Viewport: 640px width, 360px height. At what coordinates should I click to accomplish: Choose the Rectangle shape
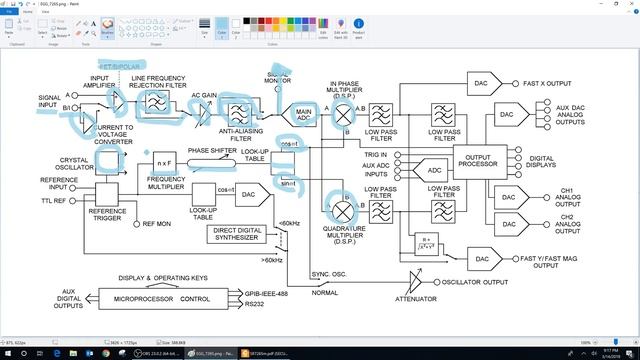[142, 22]
